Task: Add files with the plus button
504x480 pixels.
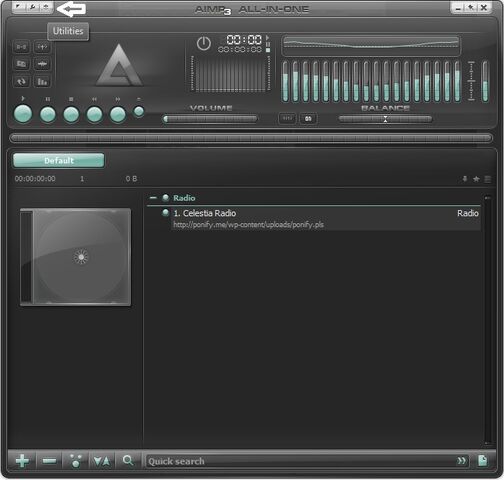Action: click(x=22, y=461)
